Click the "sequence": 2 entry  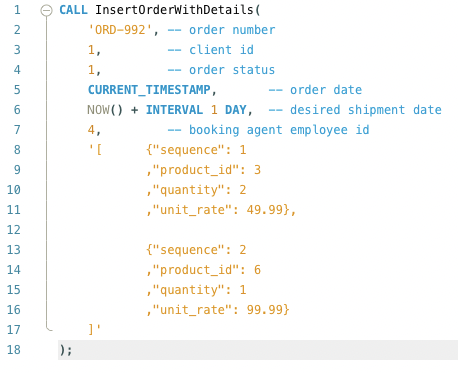pos(200,250)
